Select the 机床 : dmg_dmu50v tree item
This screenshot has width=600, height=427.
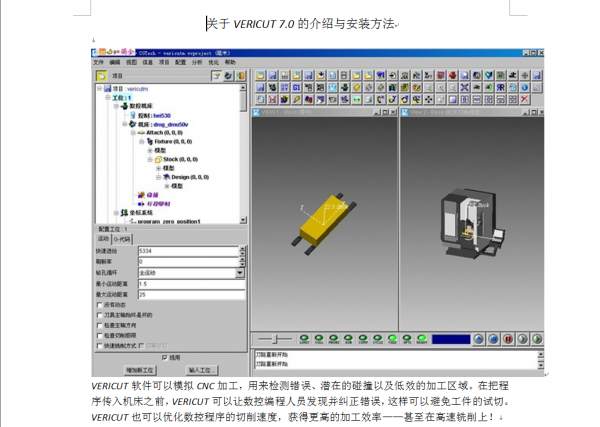tap(163, 124)
